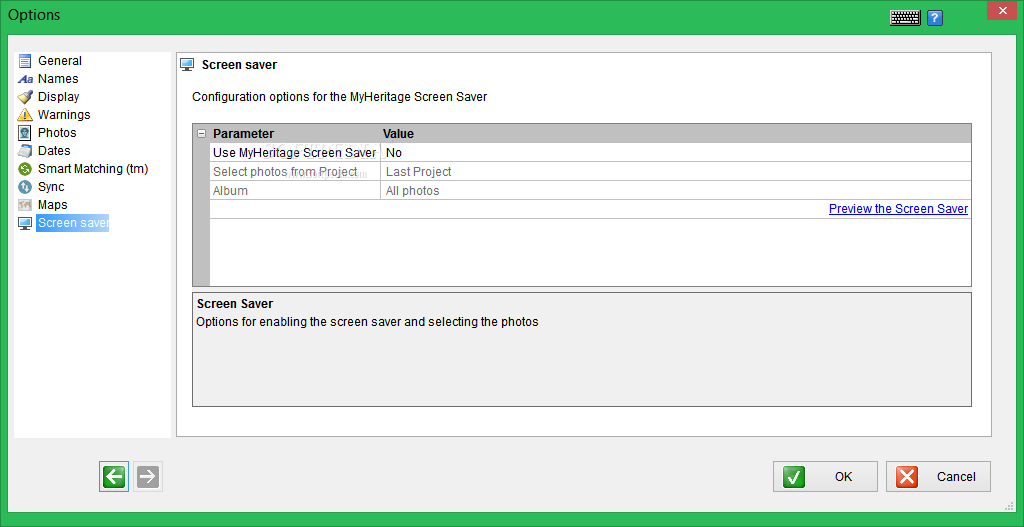Click the Maps icon
Image resolution: width=1024 pixels, height=527 pixels.
point(25,205)
